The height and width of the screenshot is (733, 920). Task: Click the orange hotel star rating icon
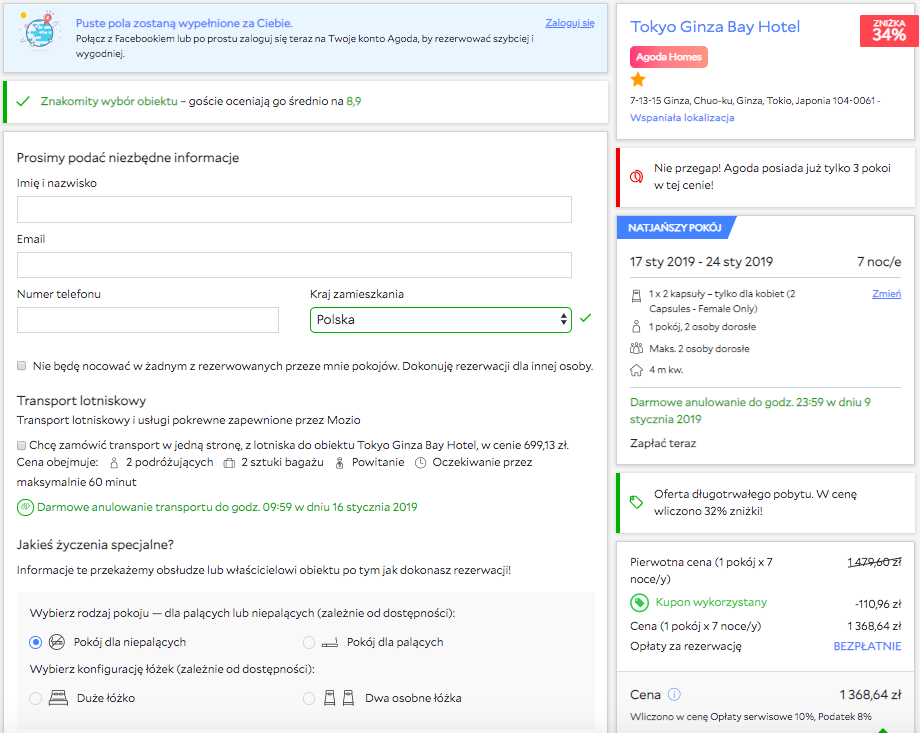click(638, 79)
